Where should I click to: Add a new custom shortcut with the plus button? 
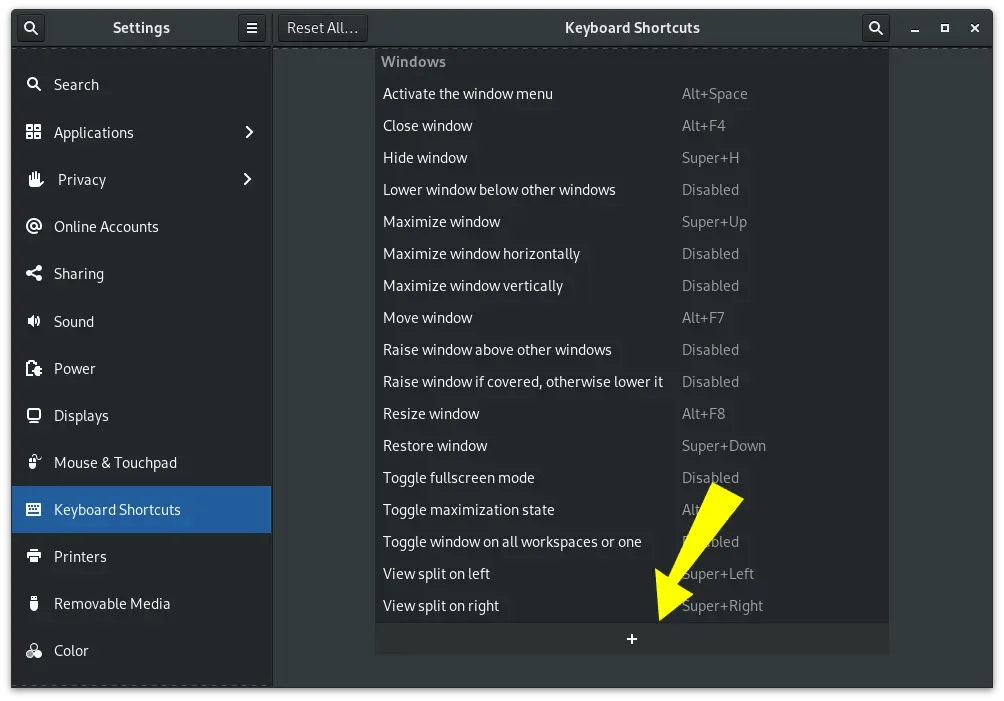pyautogui.click(x=632, y=638)
